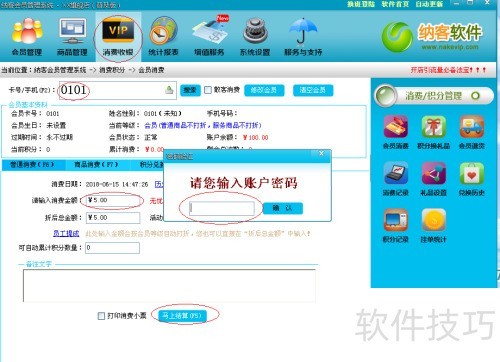The height and width of the screenshot is (362, 500).
Task: Click the 马上结算 (F5) checkout button
Action: click(182, 316)
